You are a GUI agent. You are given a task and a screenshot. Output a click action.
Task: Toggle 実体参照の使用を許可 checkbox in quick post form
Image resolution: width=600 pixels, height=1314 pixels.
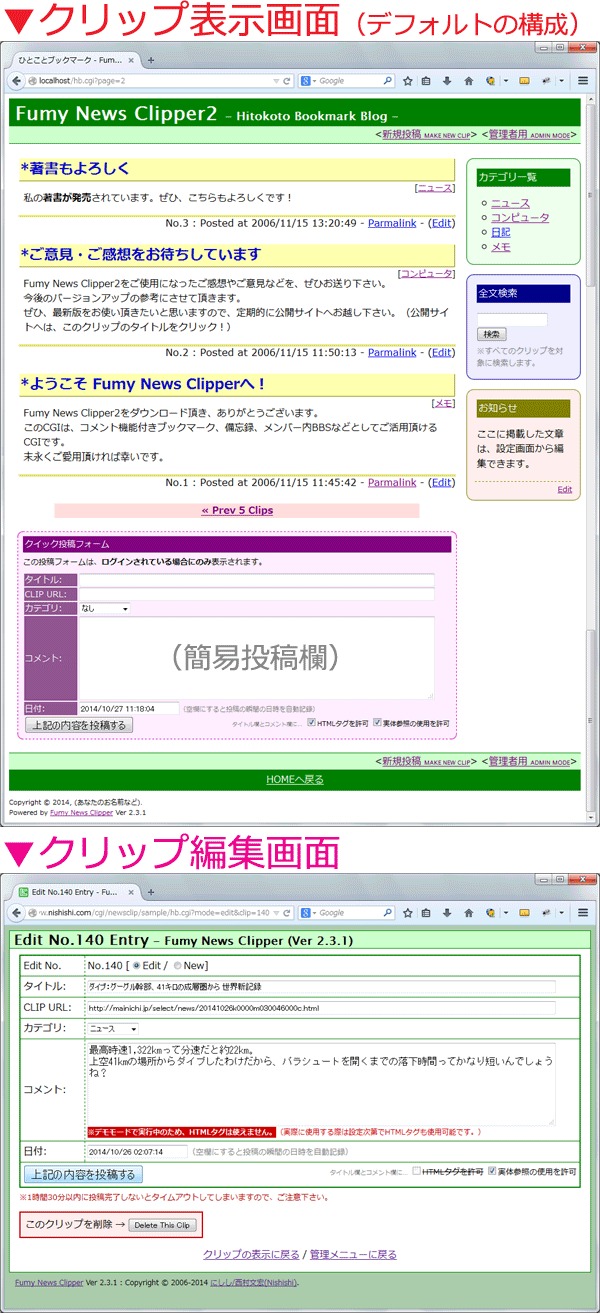point(378,723)
